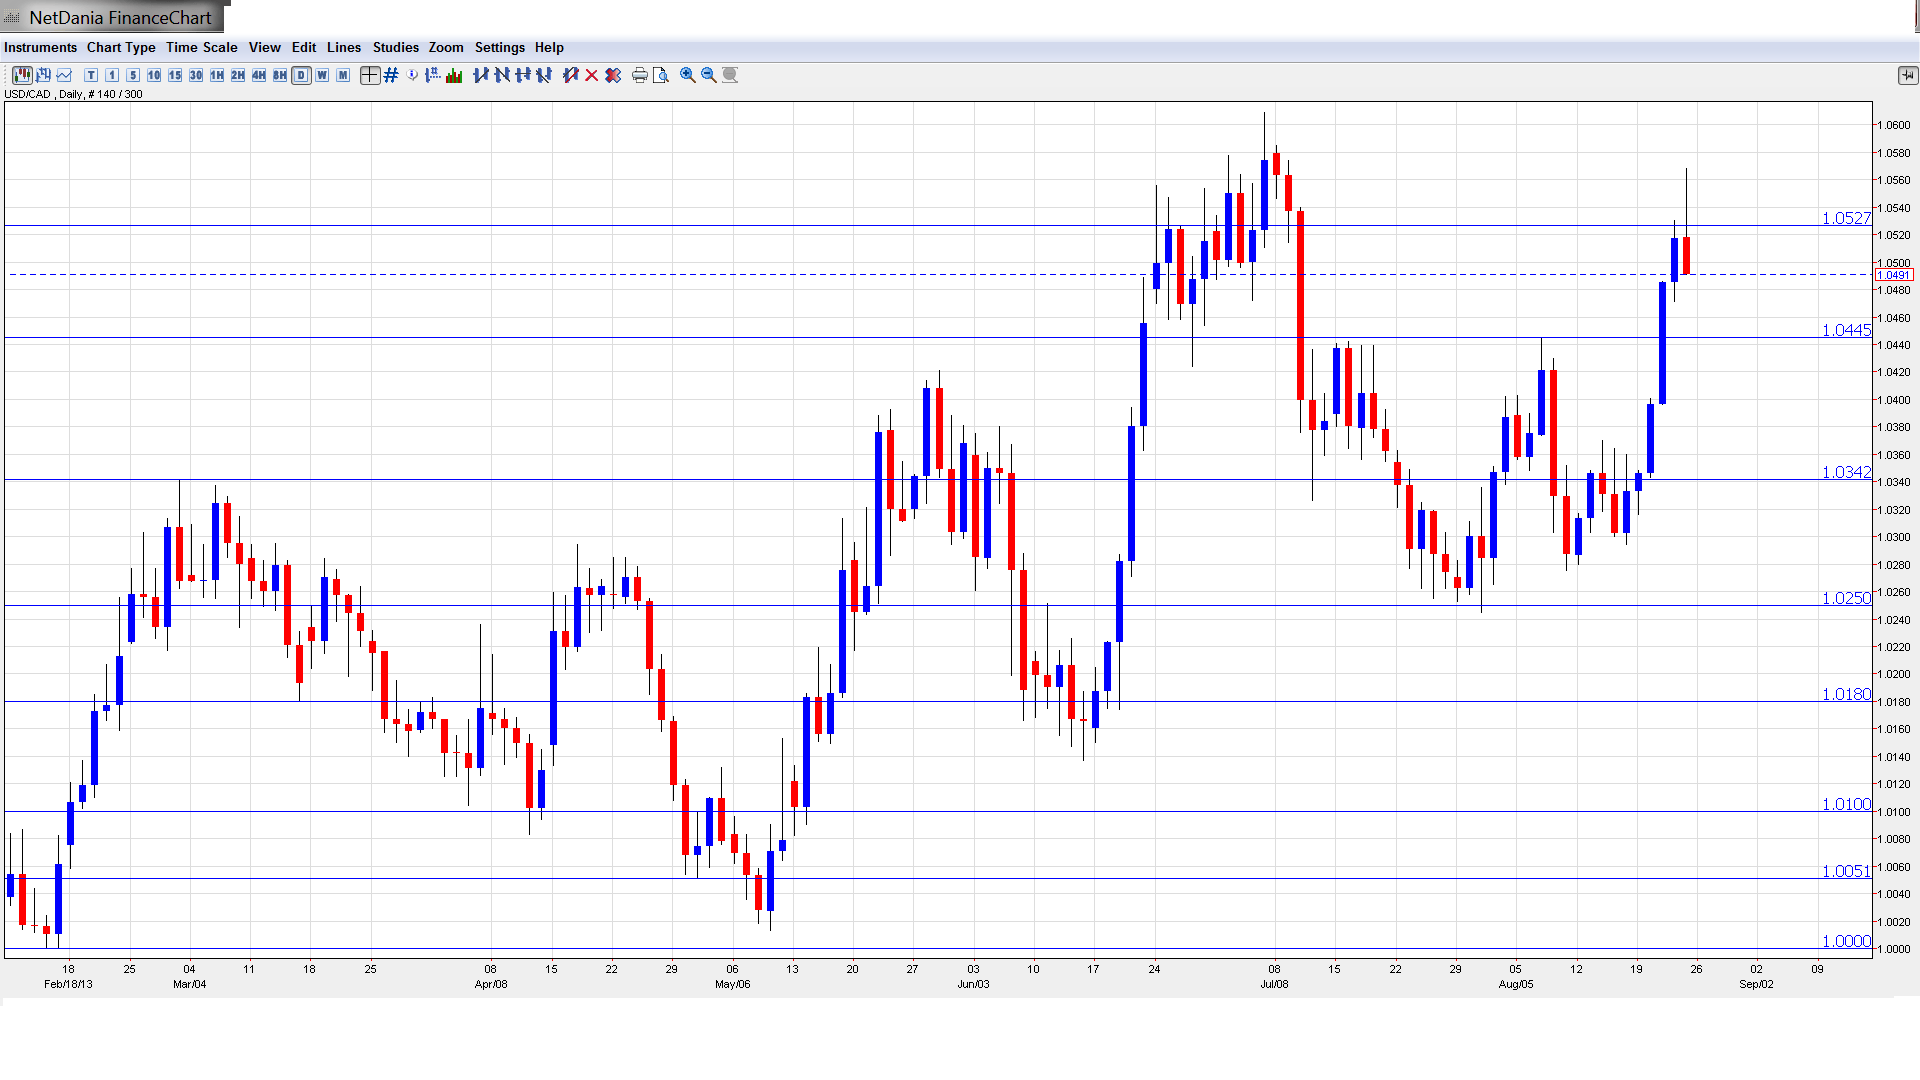The width and height of the screenshot is (1920, 1080).
Task: Expand the Lines menu
Action: tap(343, 47)
